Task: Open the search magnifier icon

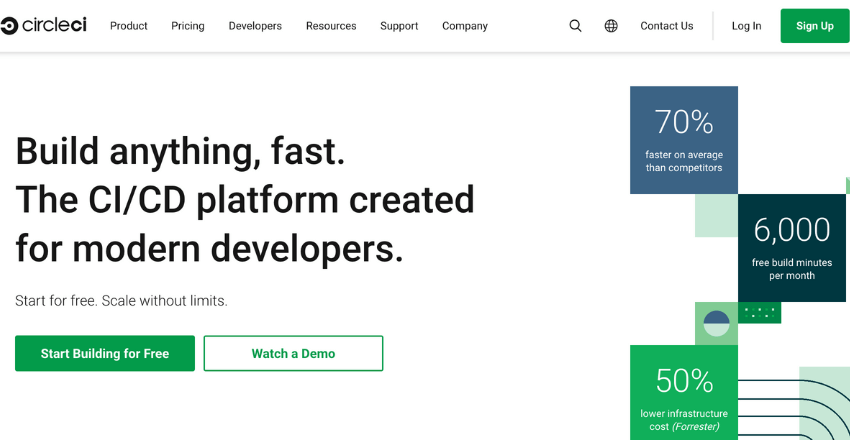Action: coord(575,26)
